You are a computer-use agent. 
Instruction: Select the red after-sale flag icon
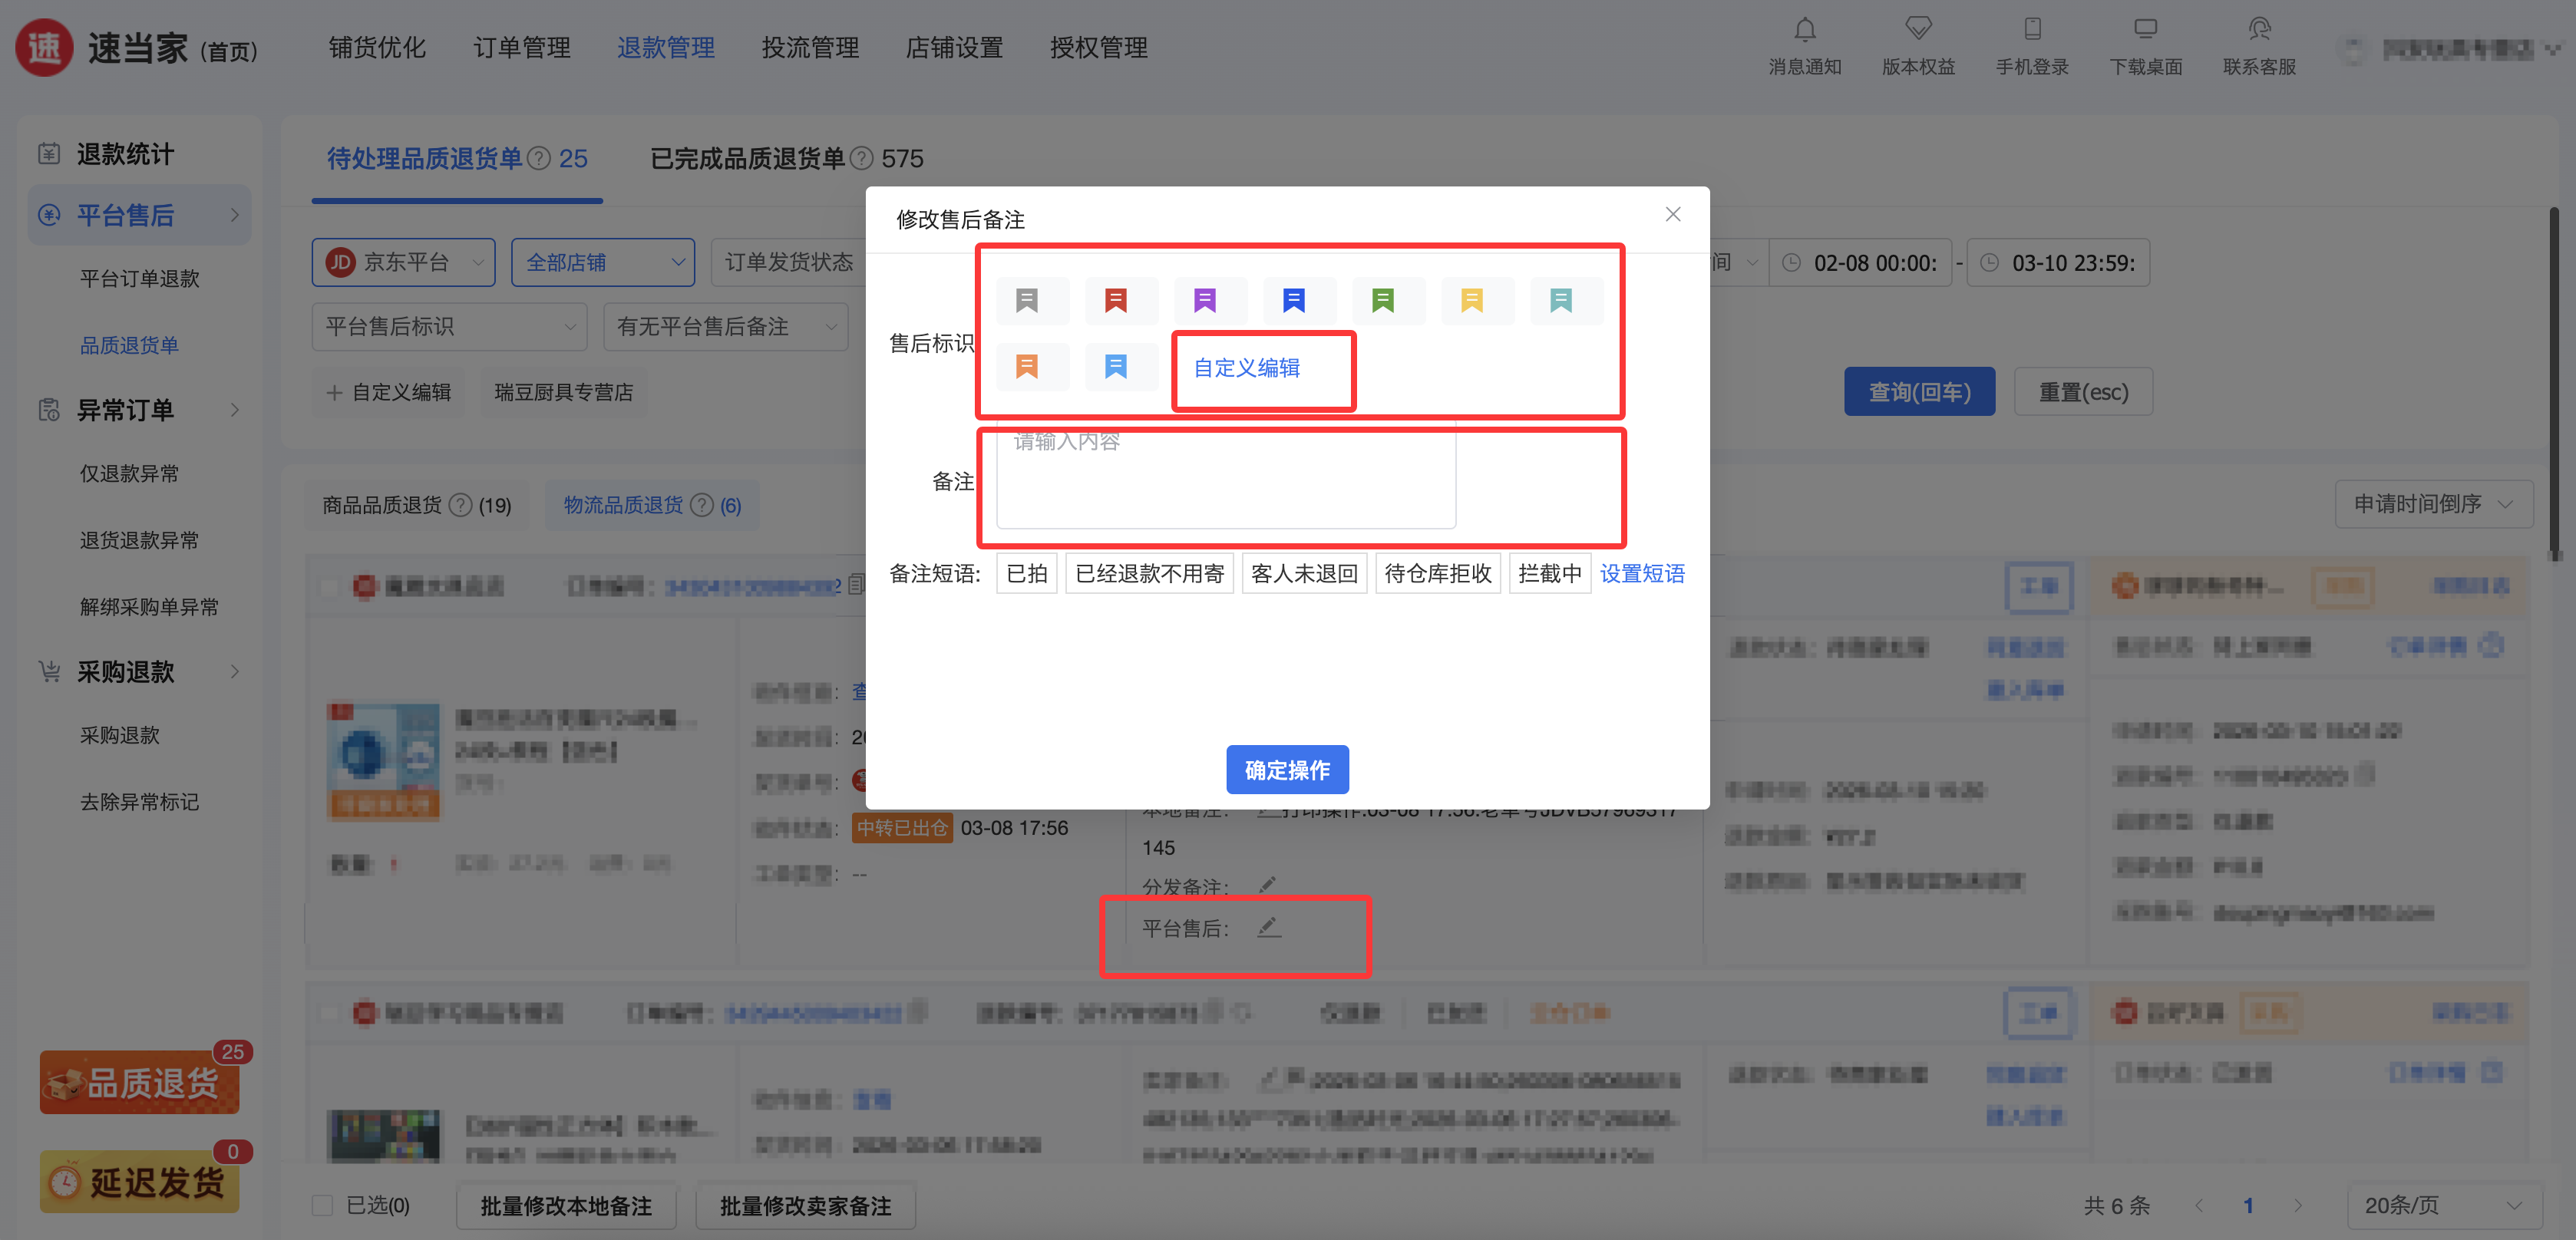(x=1116, y=300)
